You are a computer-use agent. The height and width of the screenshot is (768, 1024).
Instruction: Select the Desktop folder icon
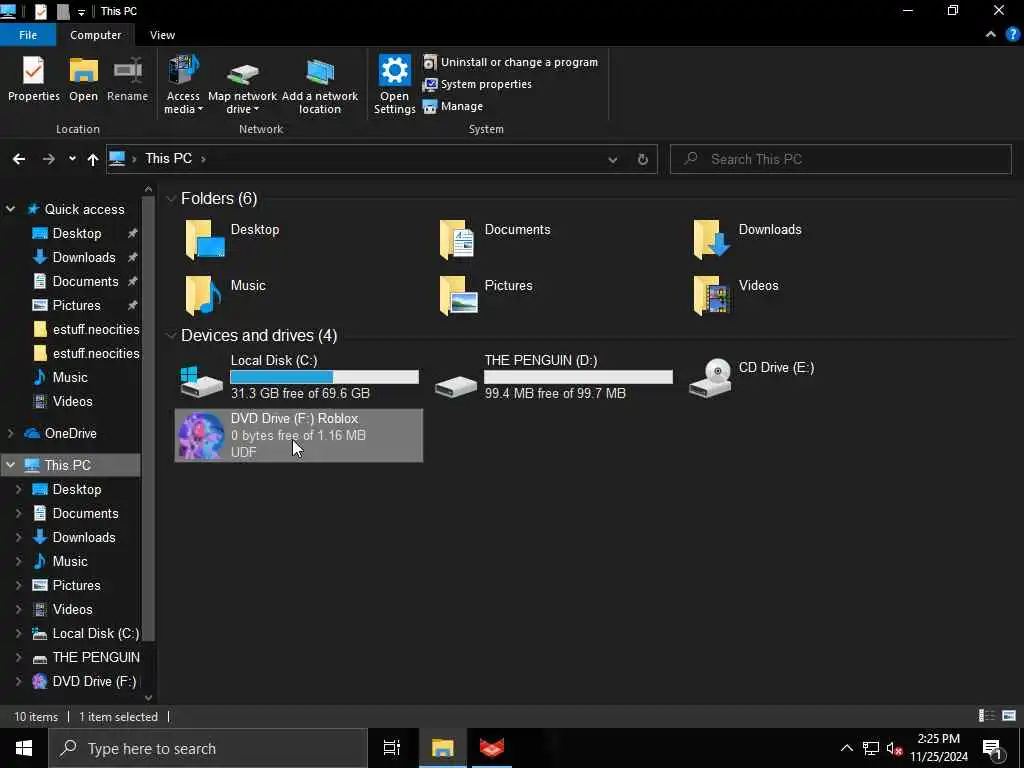pos(205,240)
